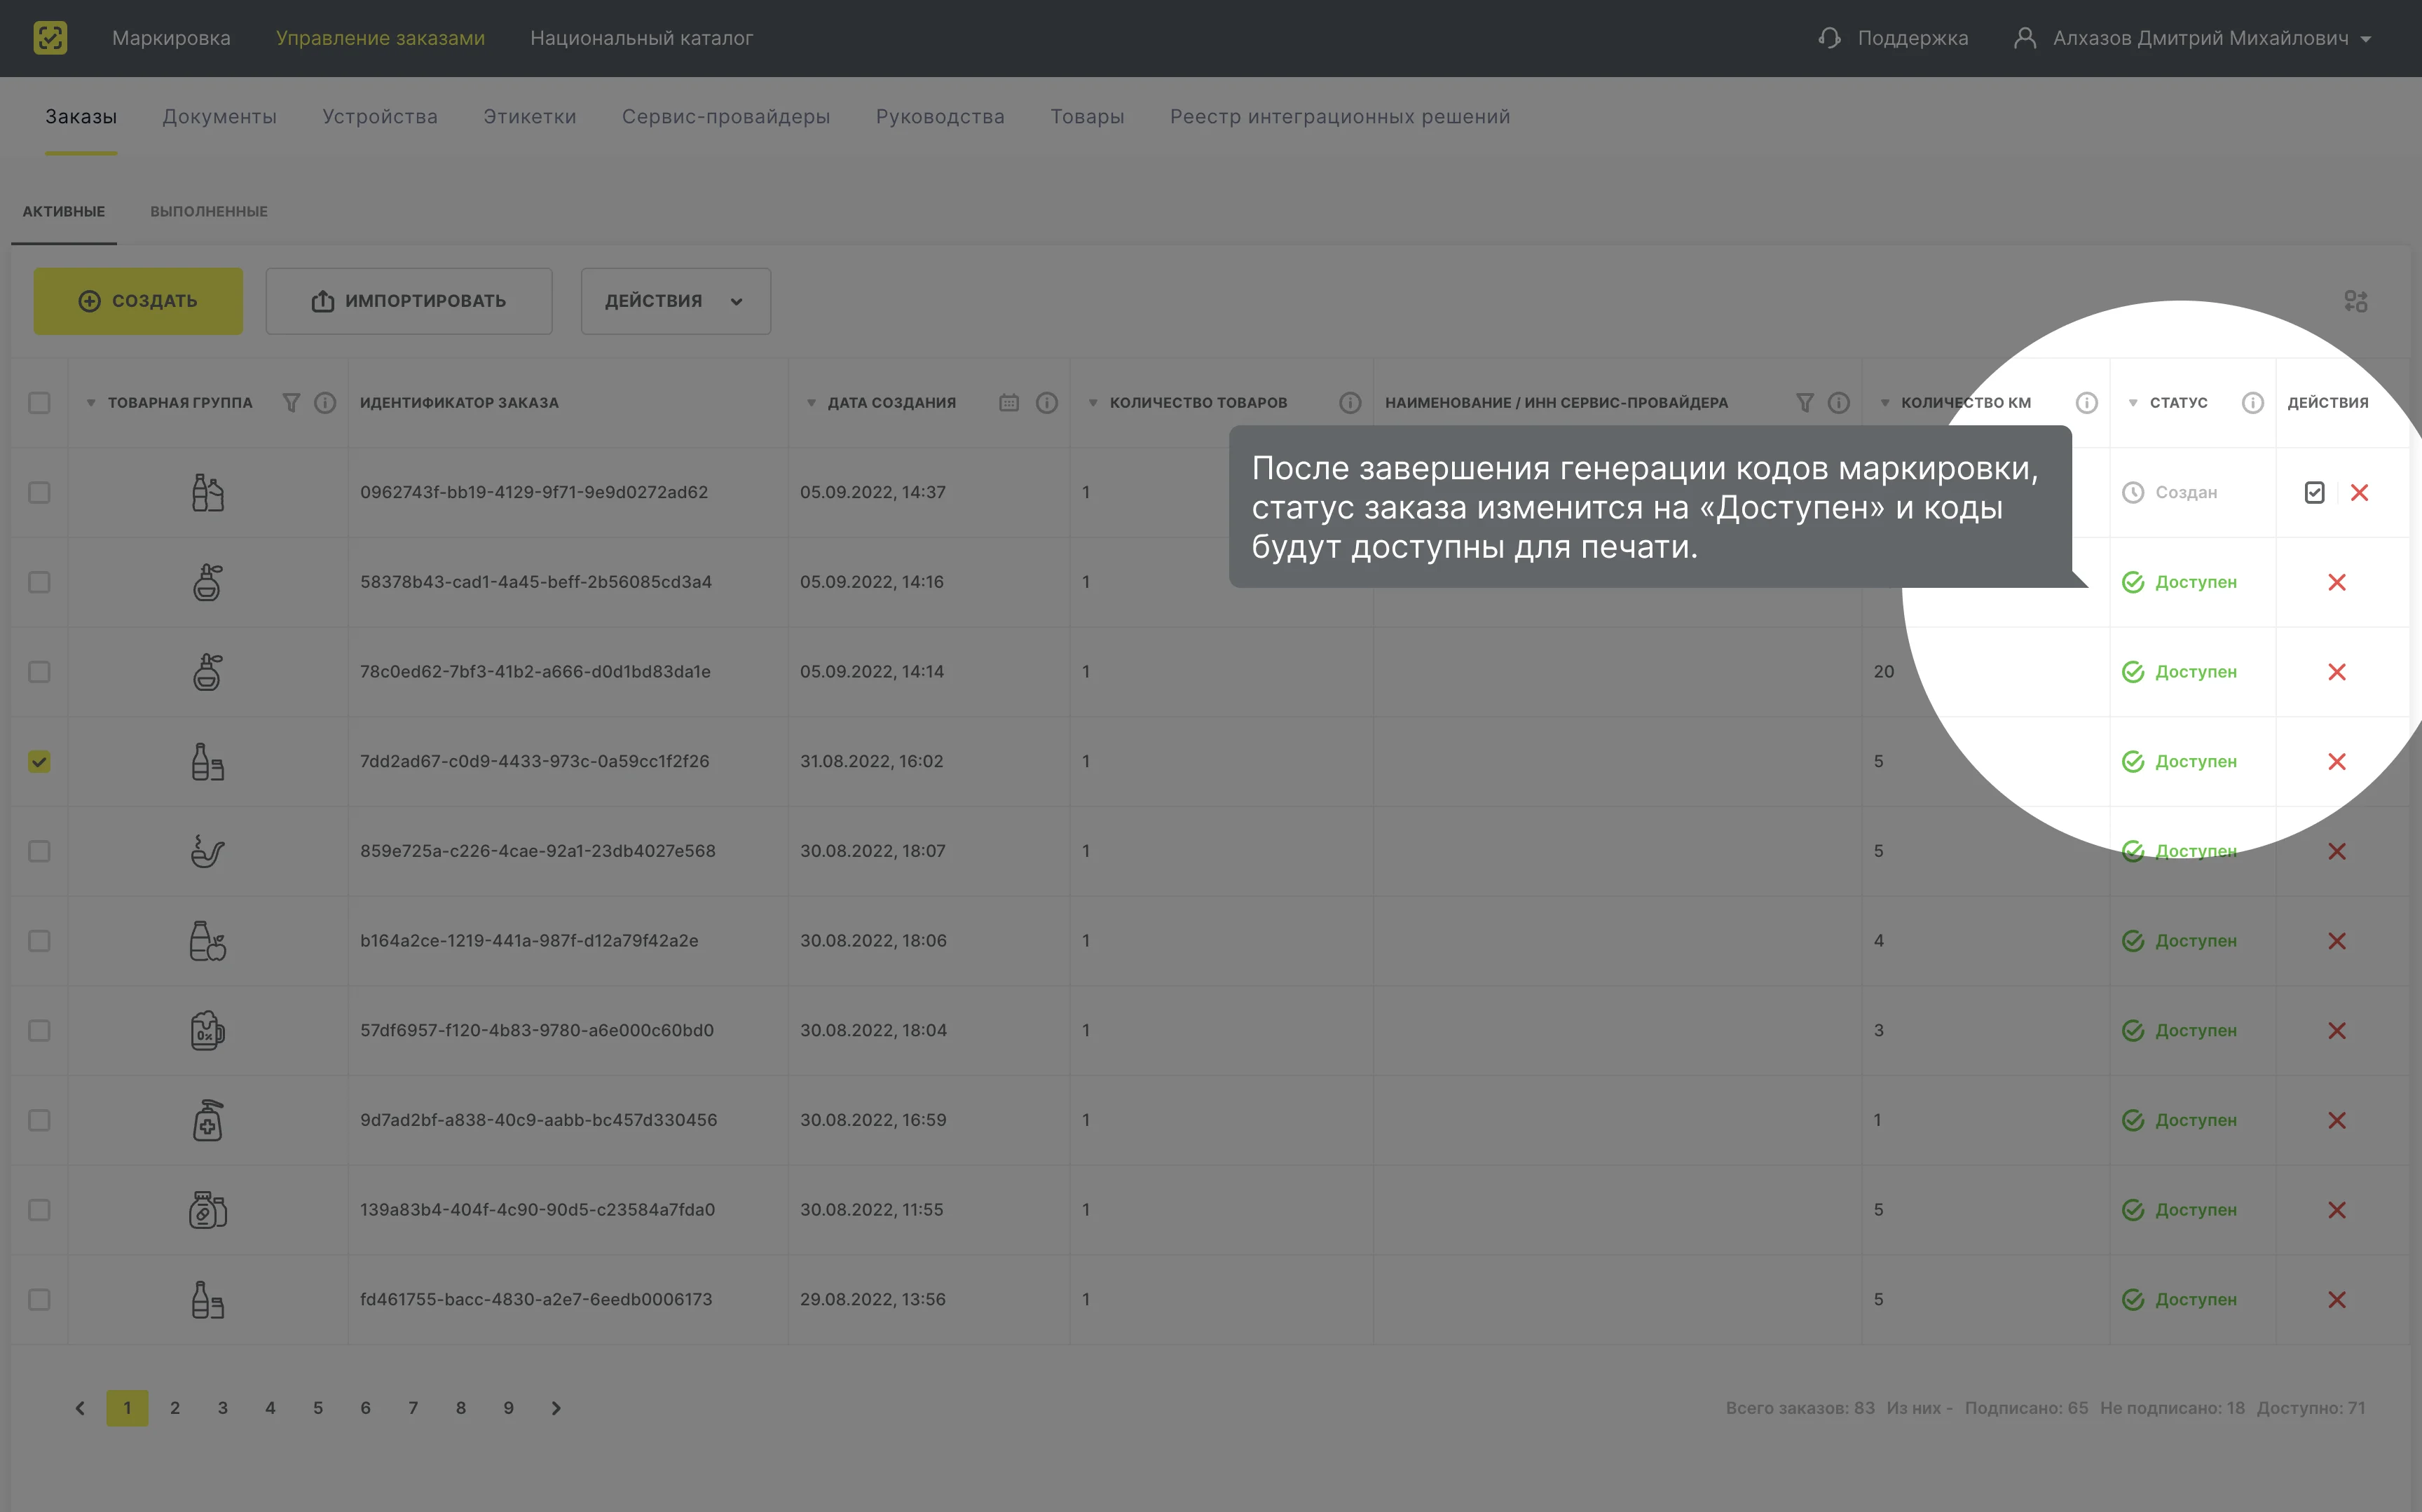Expand the user menu arrow near Алхазов

(2365, 39)
